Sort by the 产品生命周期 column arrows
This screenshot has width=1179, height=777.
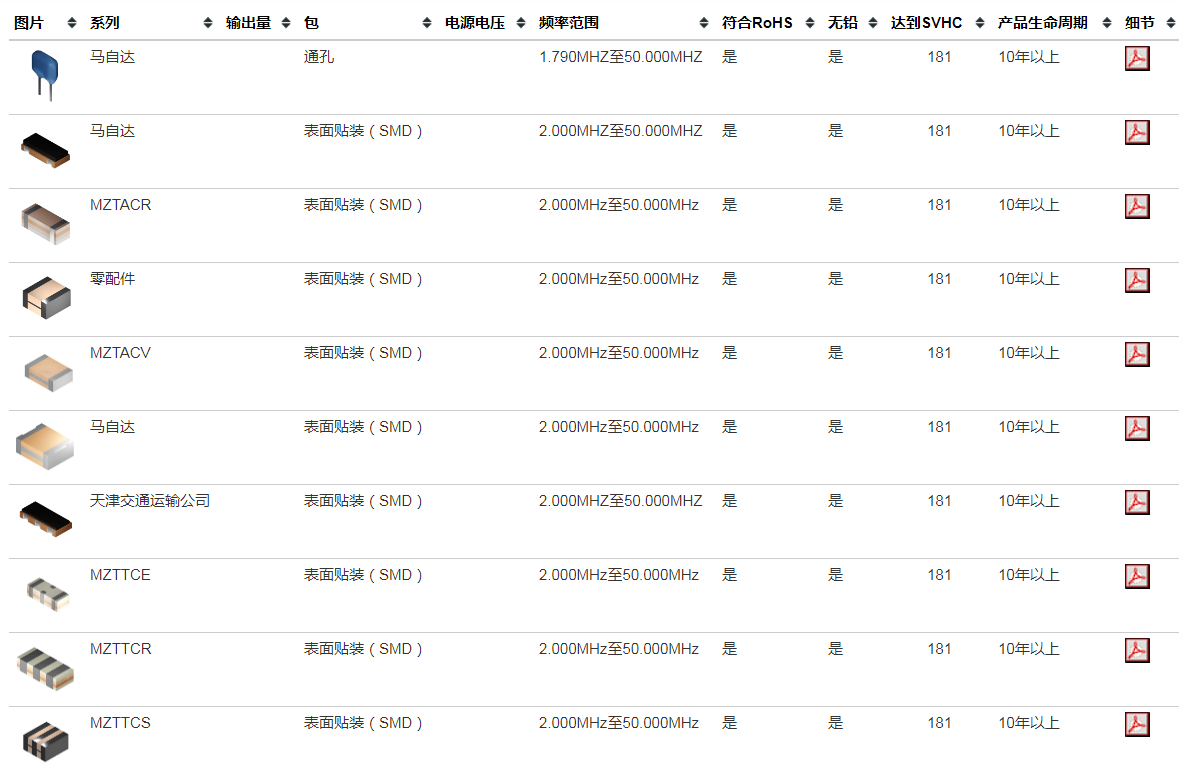click(1107, 23)
